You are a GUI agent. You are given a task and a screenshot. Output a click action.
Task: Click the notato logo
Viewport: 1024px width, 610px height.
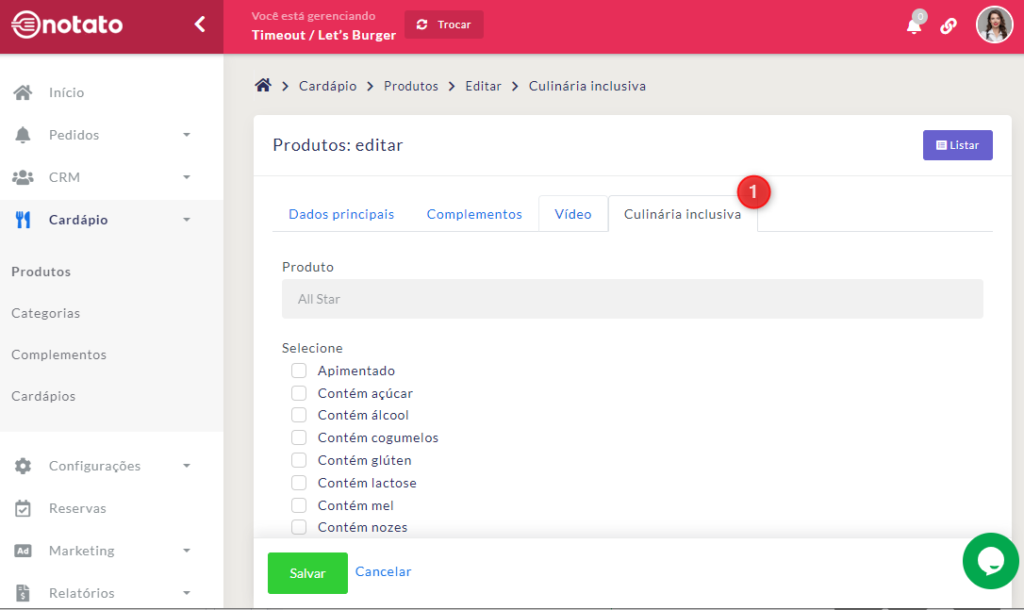tap(67, 25)
